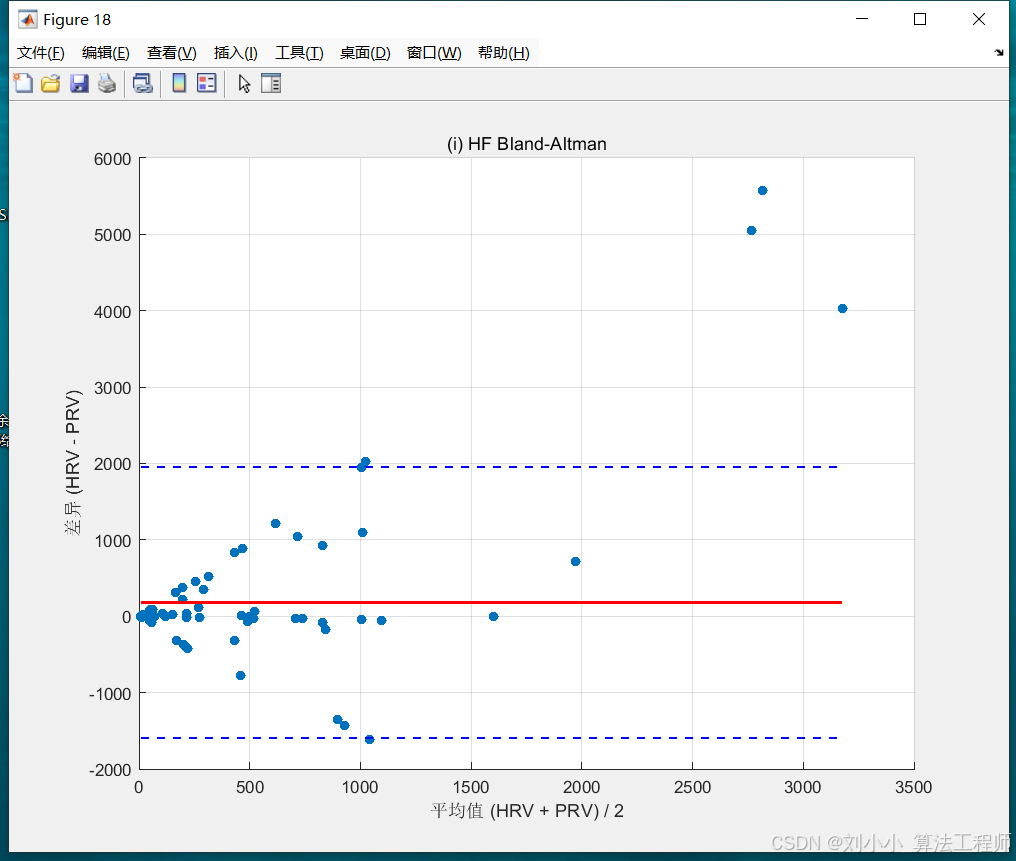The height and width of the screenshot is (861, 1016).
Task: Click the upper blue dashed limit line
Action: (489, 466)
